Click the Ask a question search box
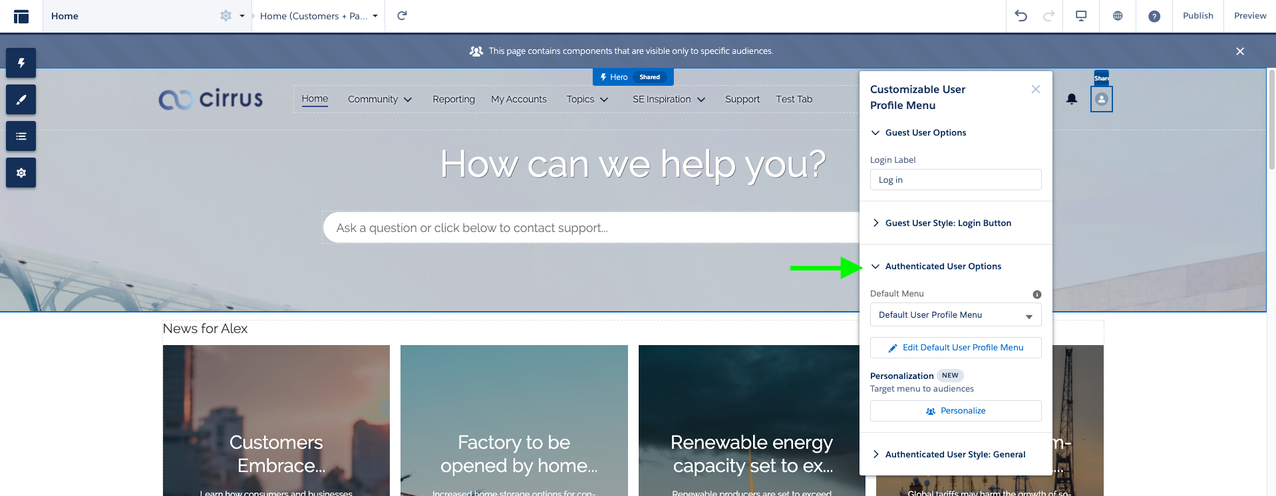The width and height of the screenshot is (1276, 496). [x=592, y=228]
